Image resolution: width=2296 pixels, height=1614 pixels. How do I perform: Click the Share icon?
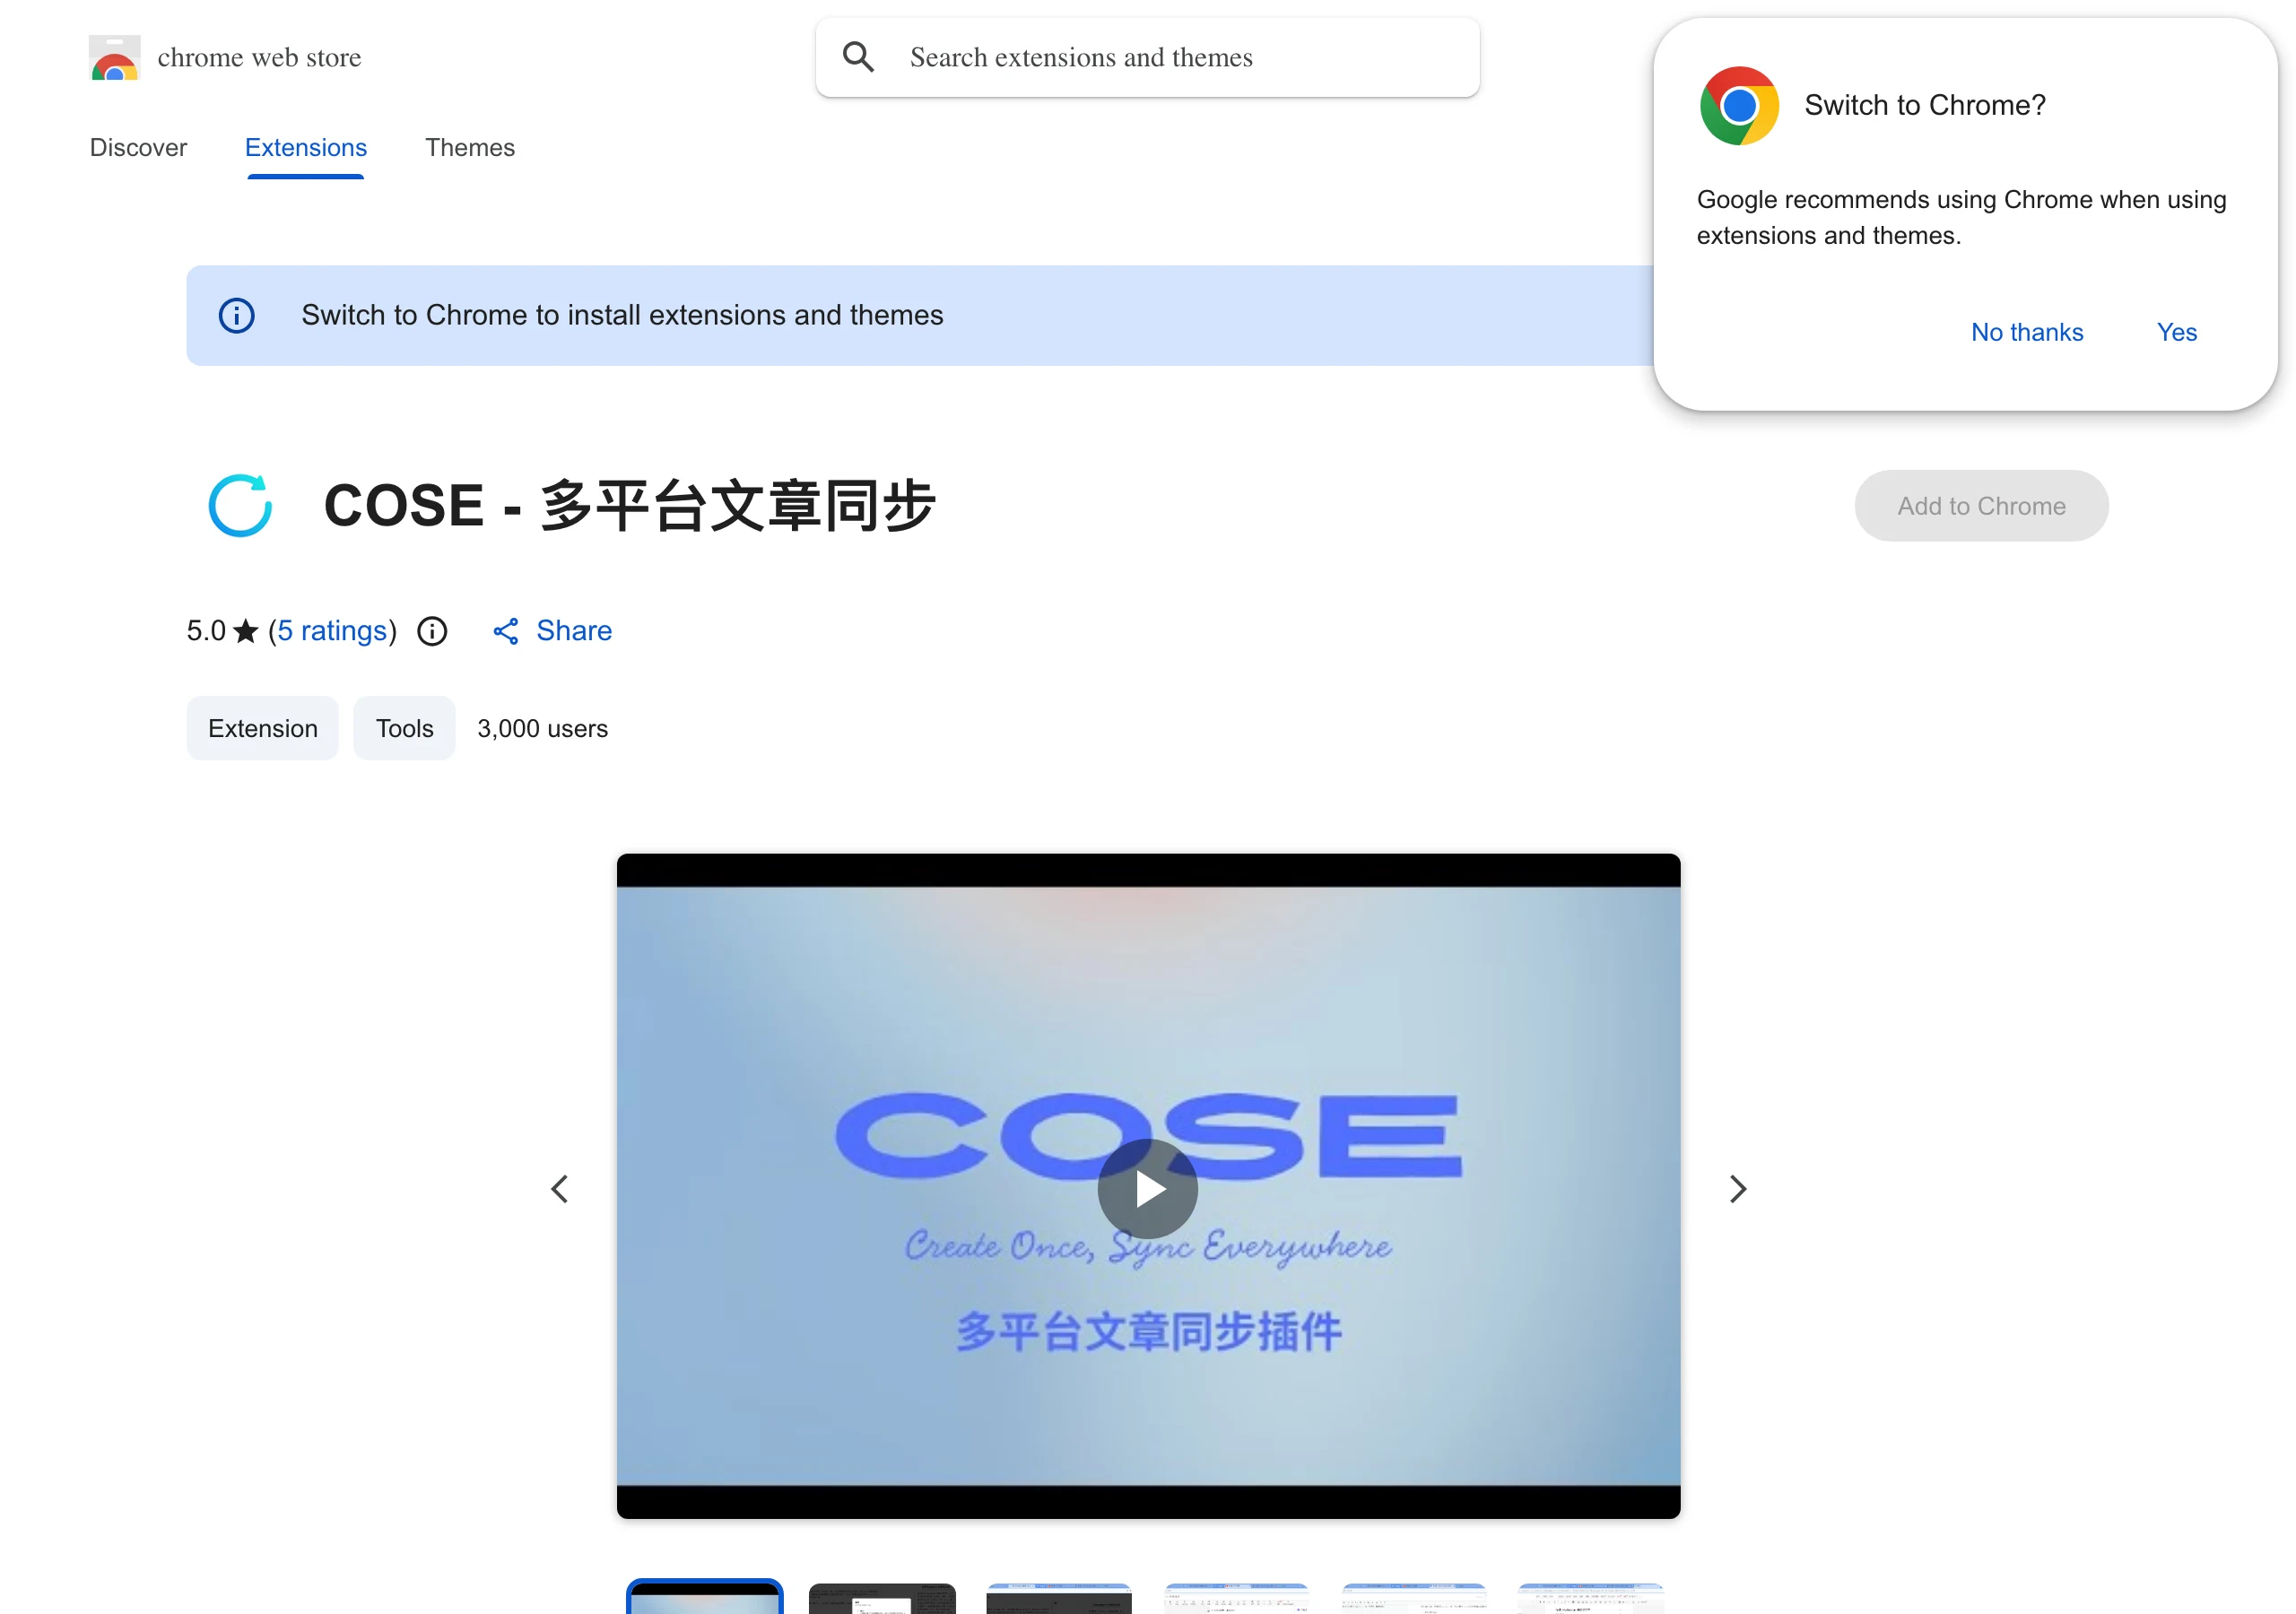click(x=506, y=631)
